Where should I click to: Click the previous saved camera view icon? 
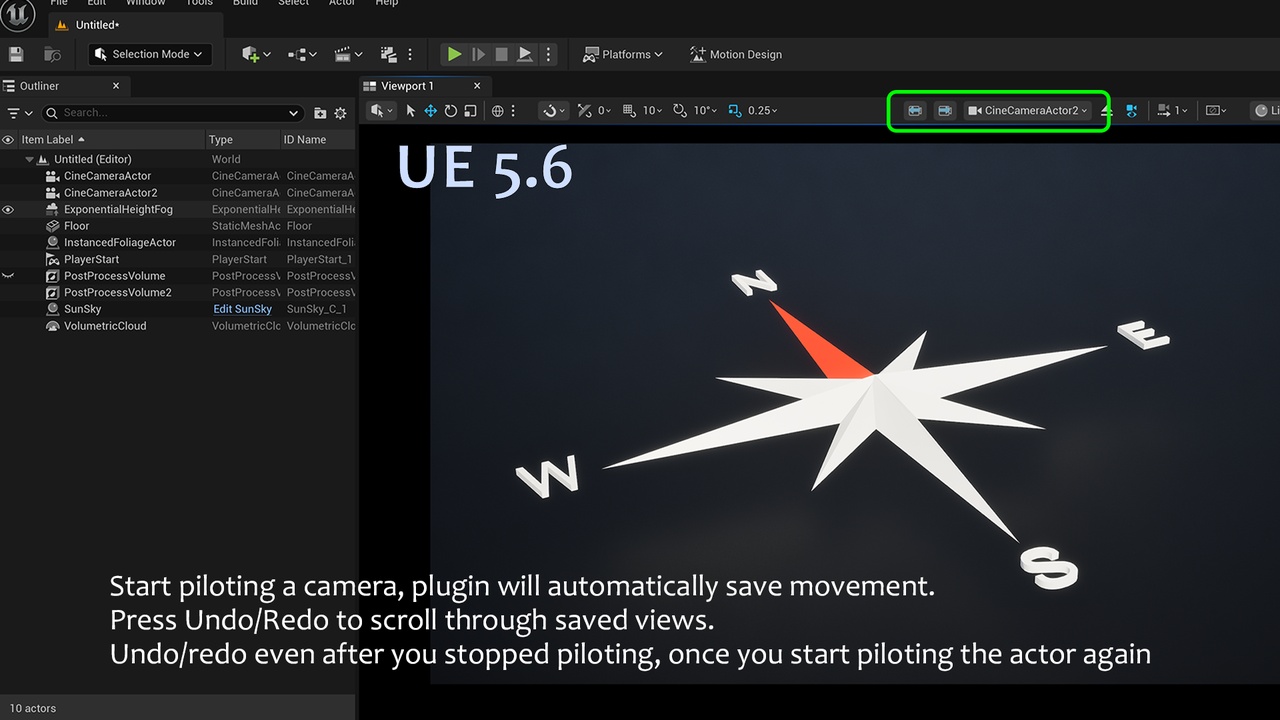[x=915, y=111]
